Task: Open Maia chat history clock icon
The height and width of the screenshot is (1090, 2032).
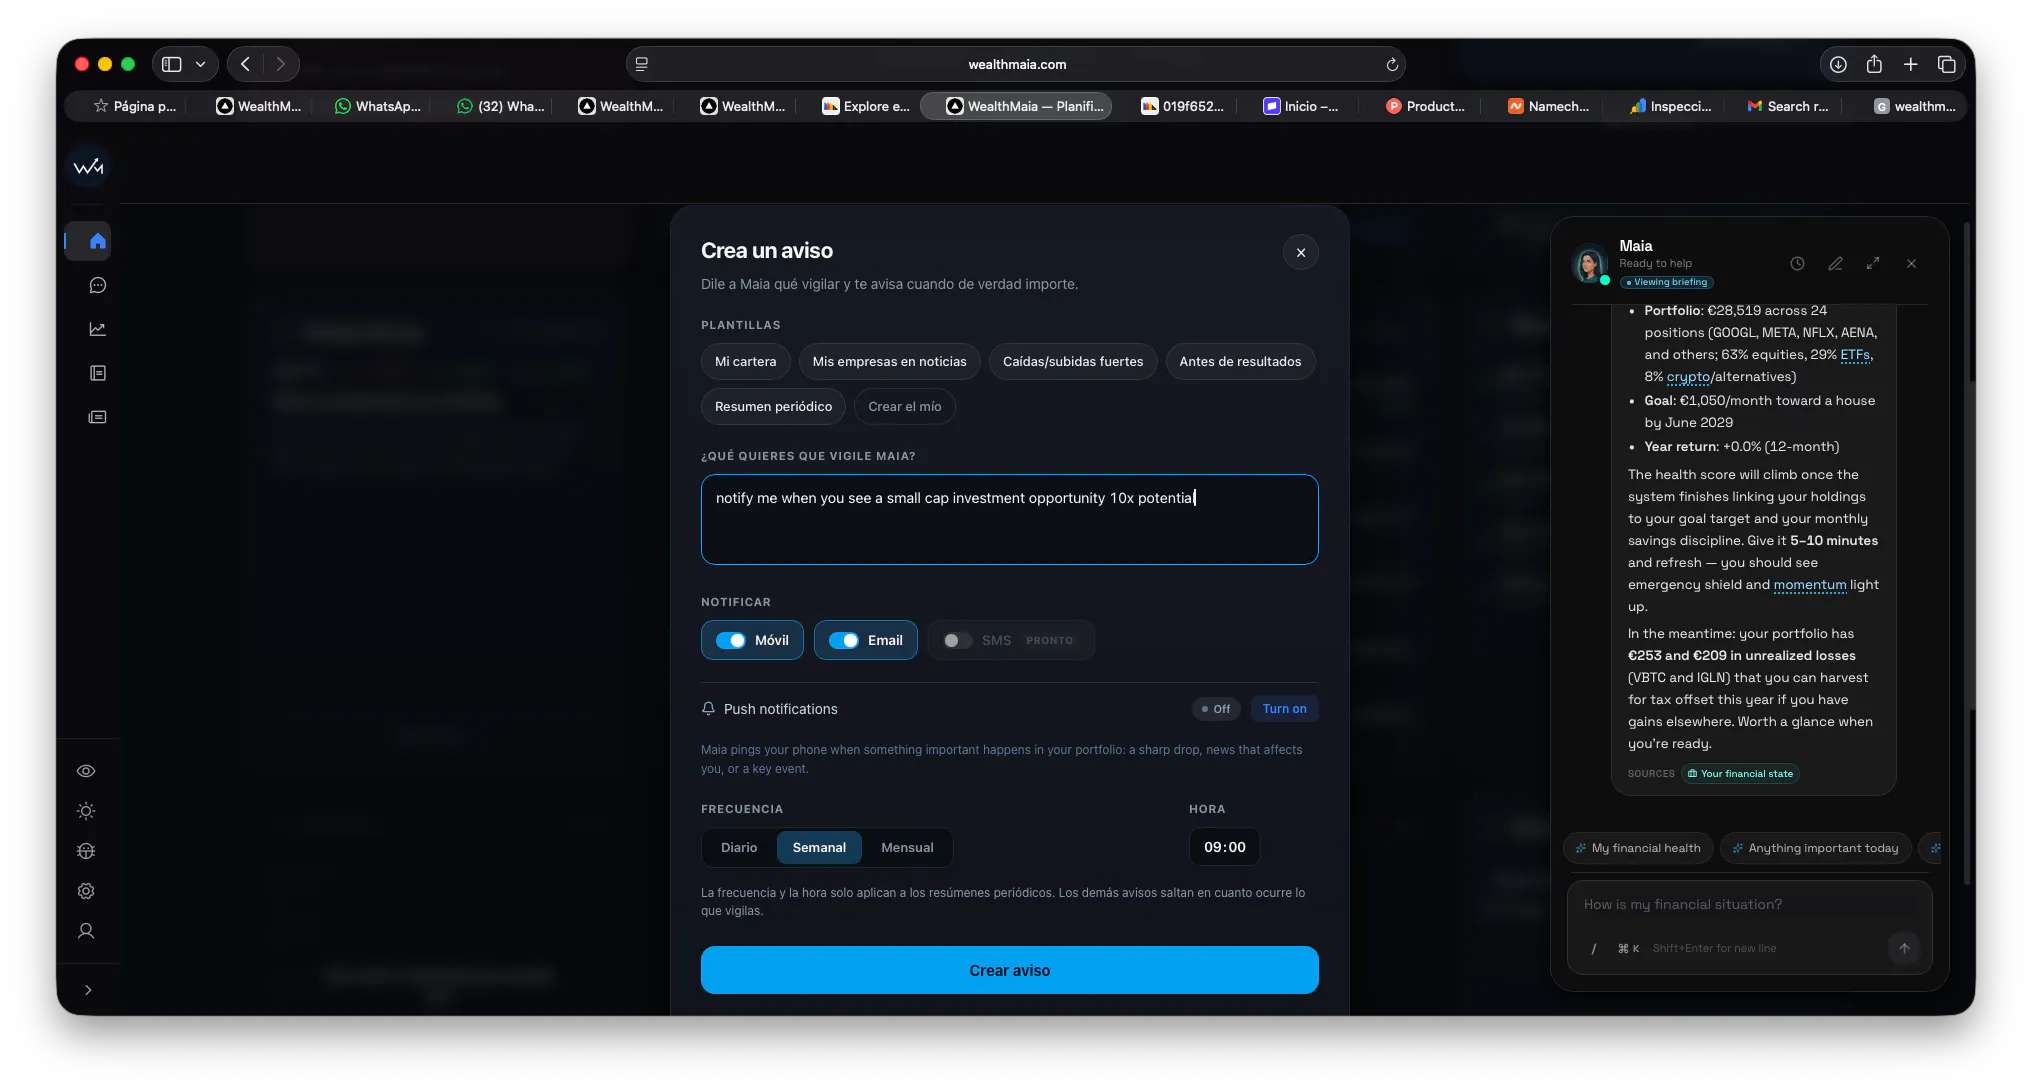Action: click(x=1797, y=264)
